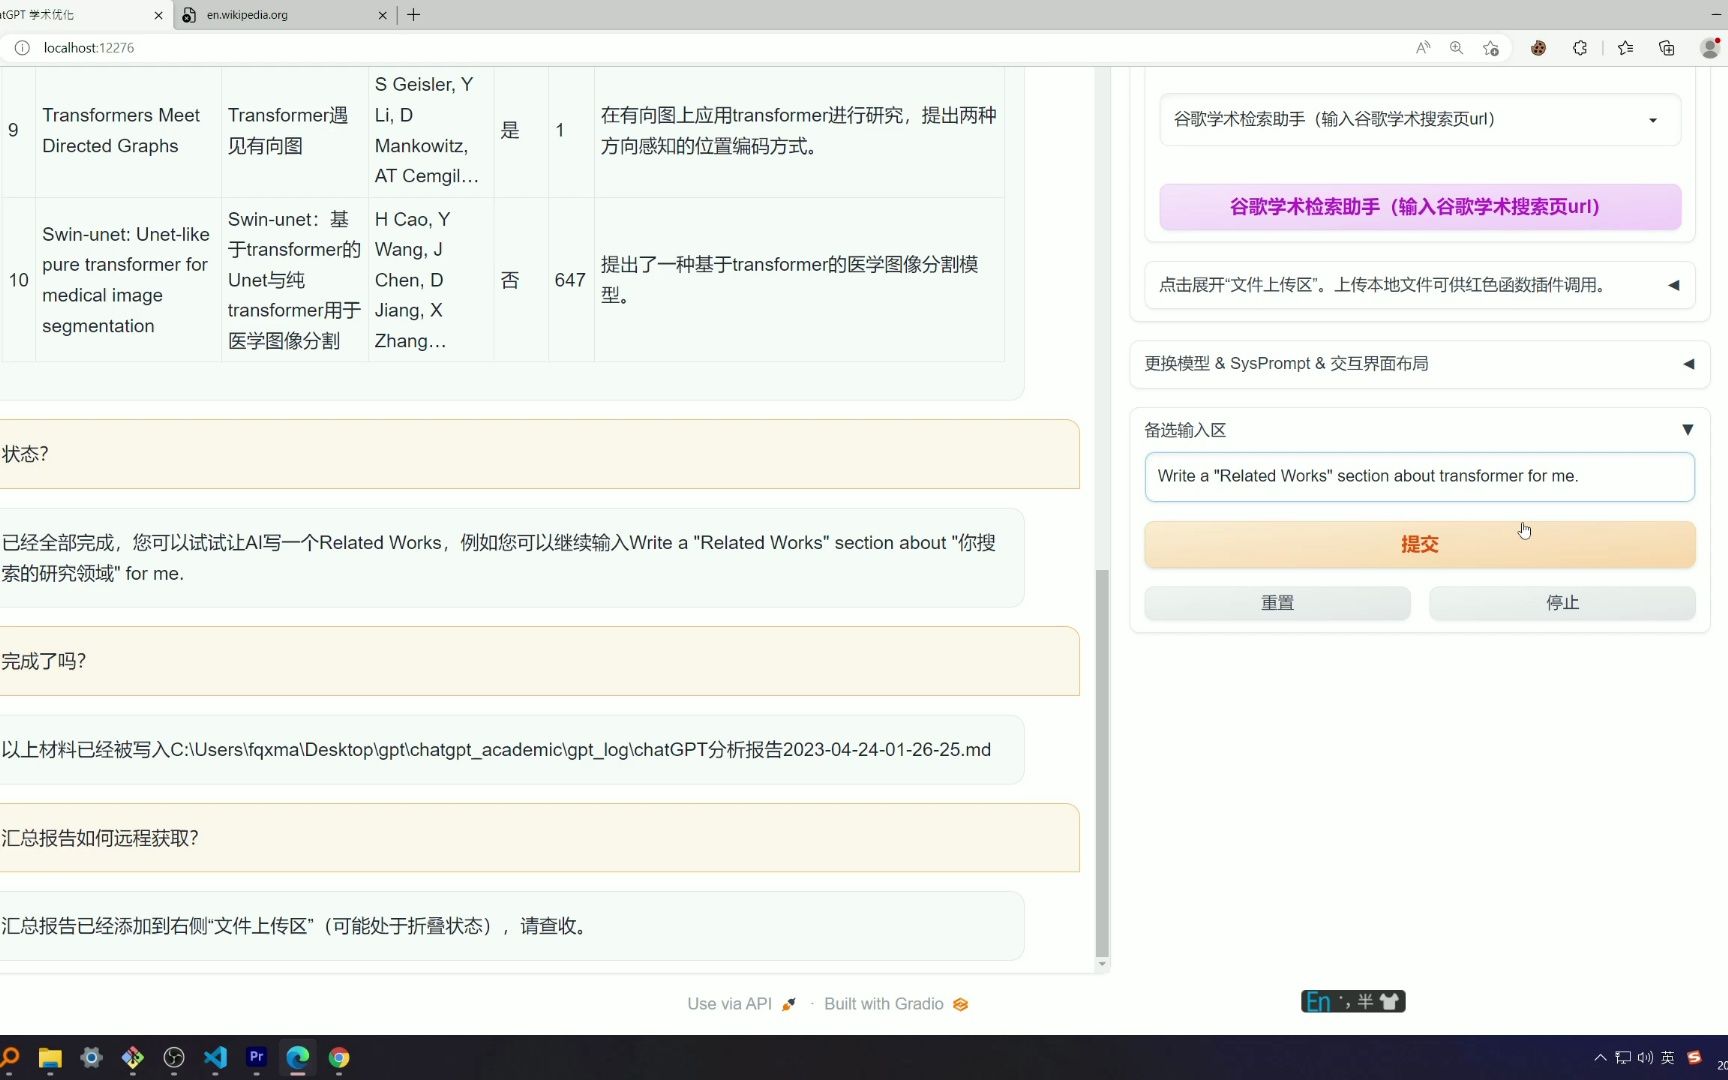Click the Sogou input icon in system tray
1728x1080 pixels.
[x=1694, y=1058]
